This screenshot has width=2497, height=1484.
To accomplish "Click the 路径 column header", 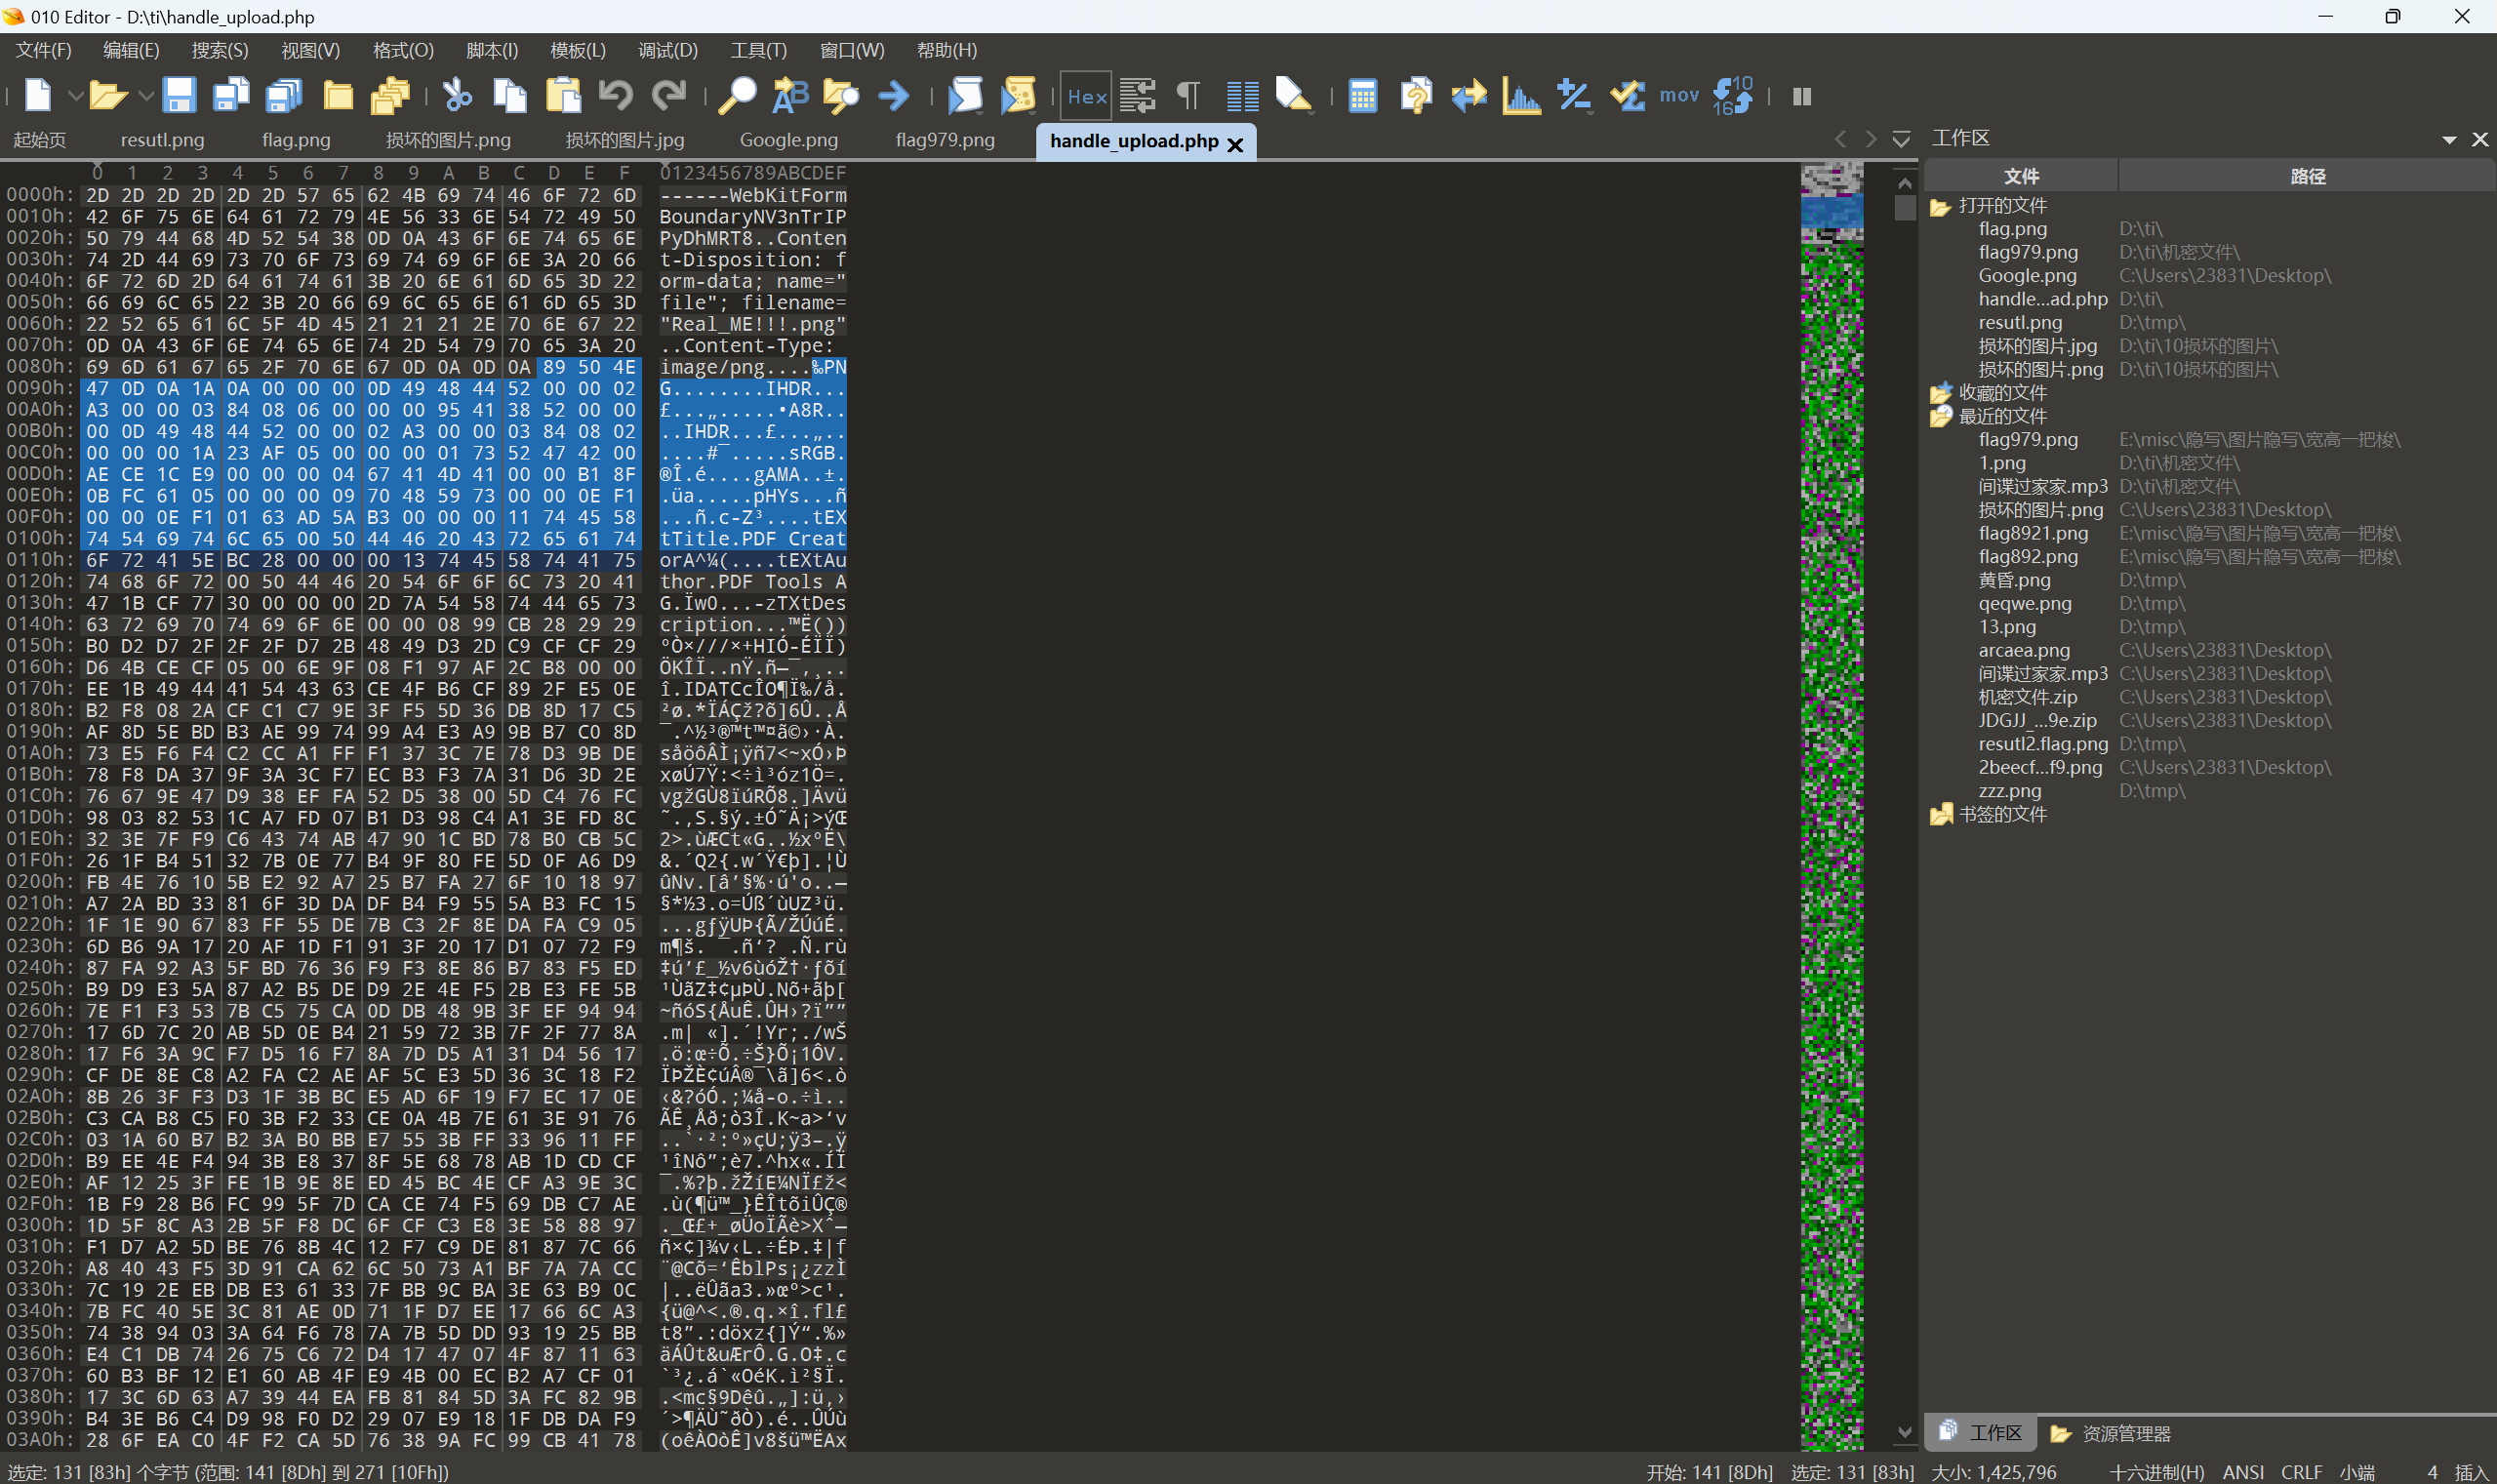I will click(2307, 176).
